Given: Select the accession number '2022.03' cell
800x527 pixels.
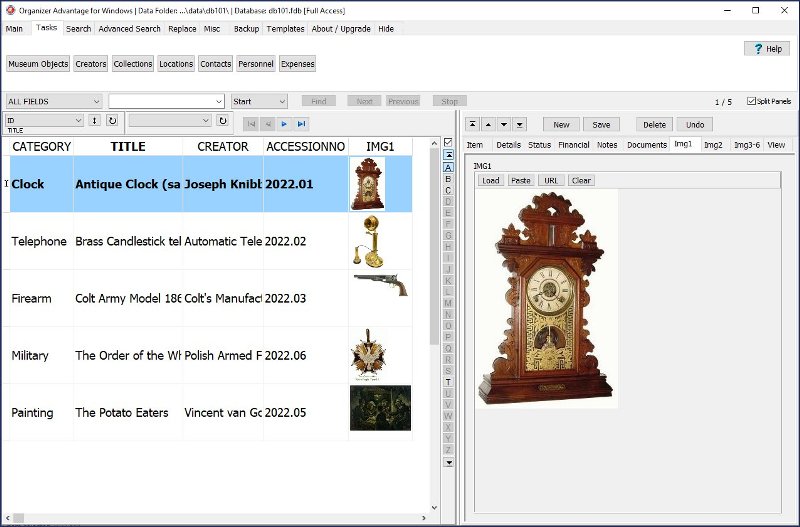Looking at the screenshot, I should pos(306,298).
